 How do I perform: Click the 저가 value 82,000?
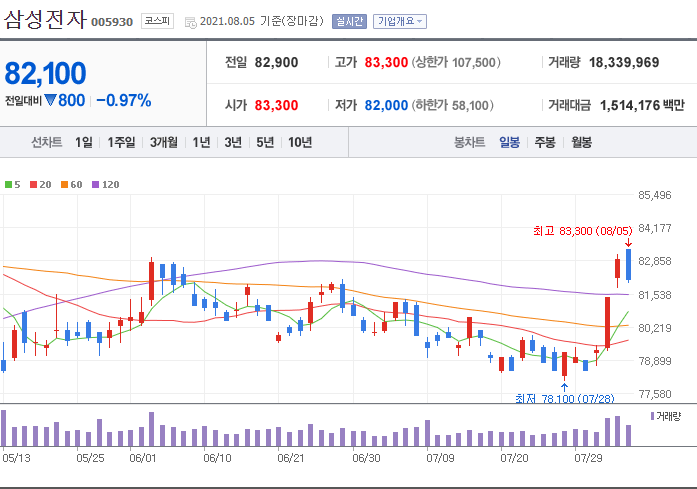386,105
